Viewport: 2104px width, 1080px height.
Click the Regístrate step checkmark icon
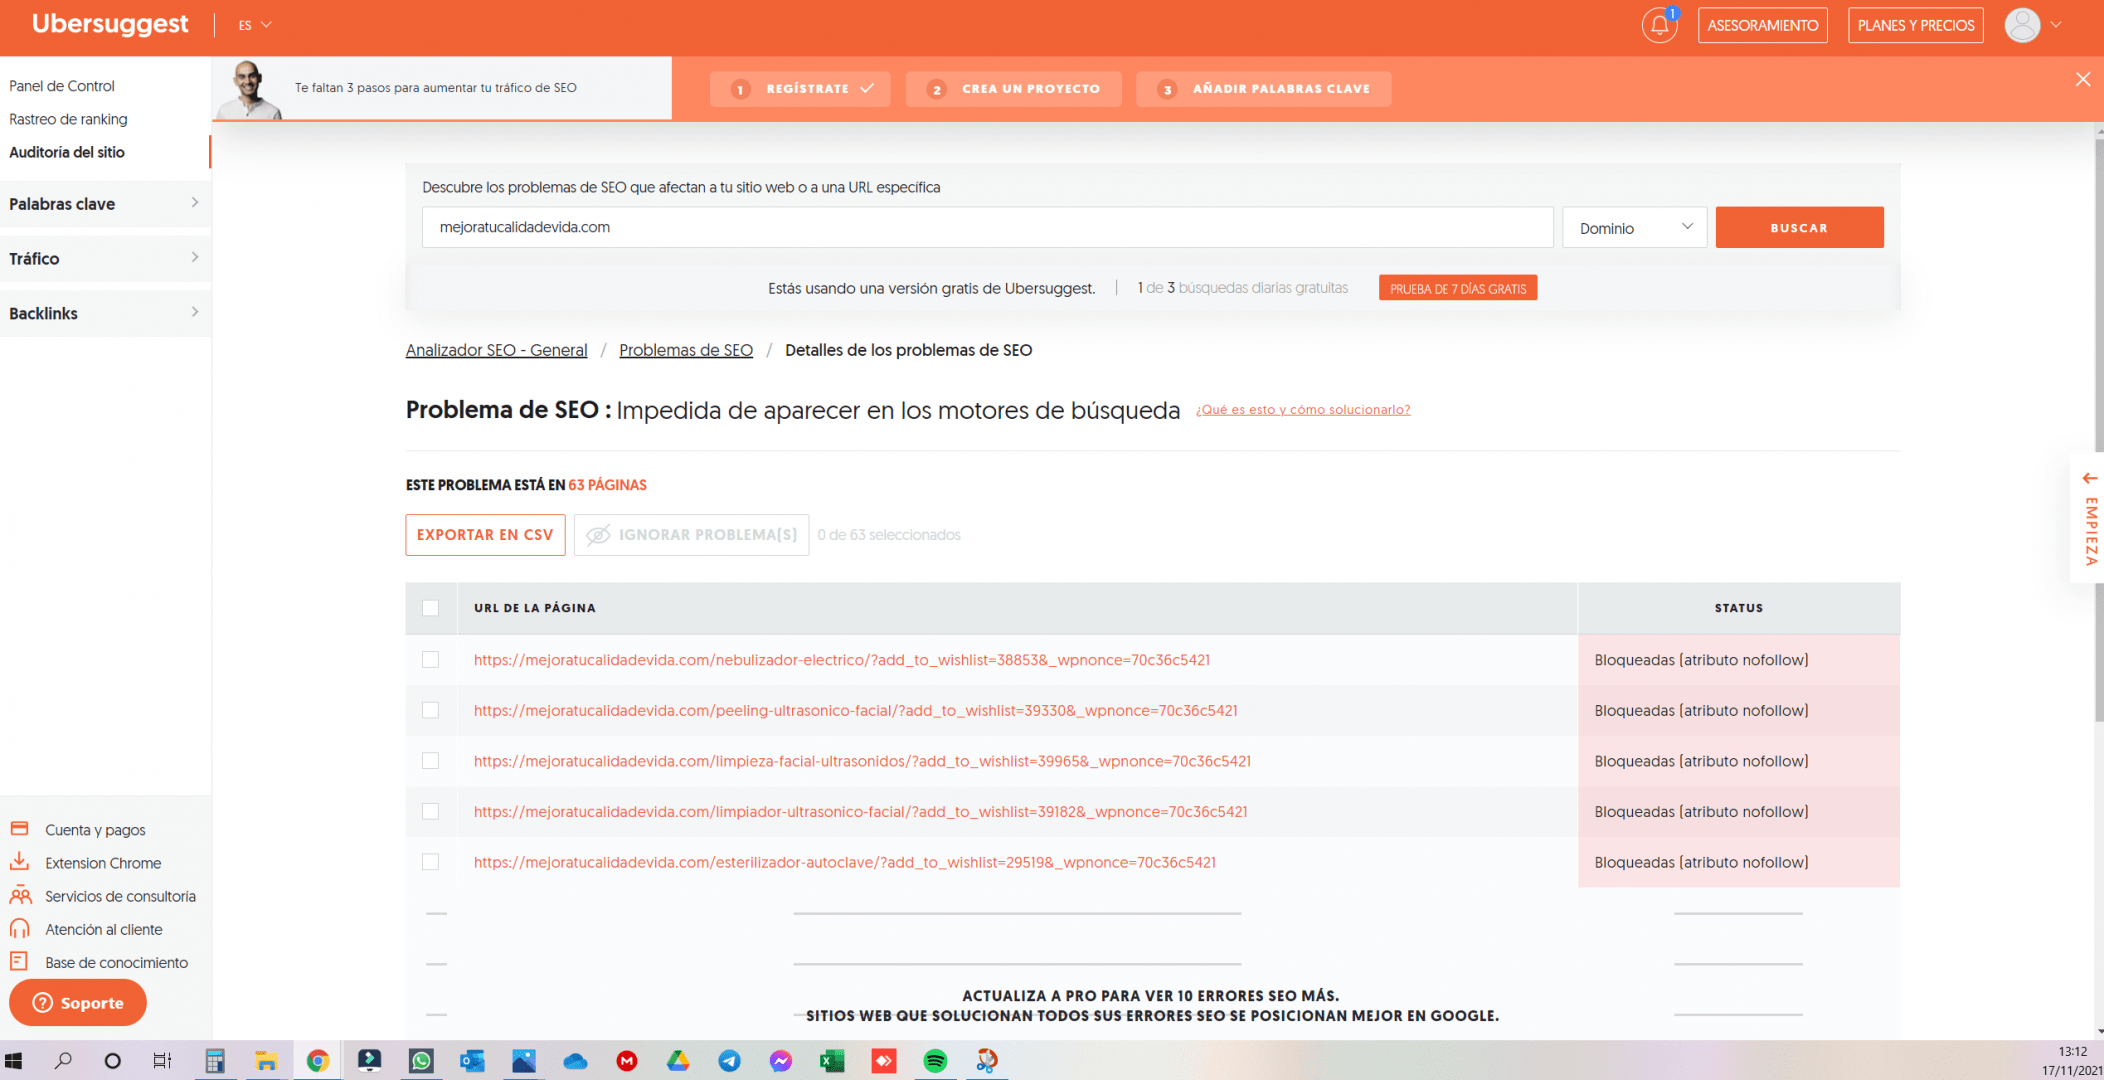tap(867, 88)
